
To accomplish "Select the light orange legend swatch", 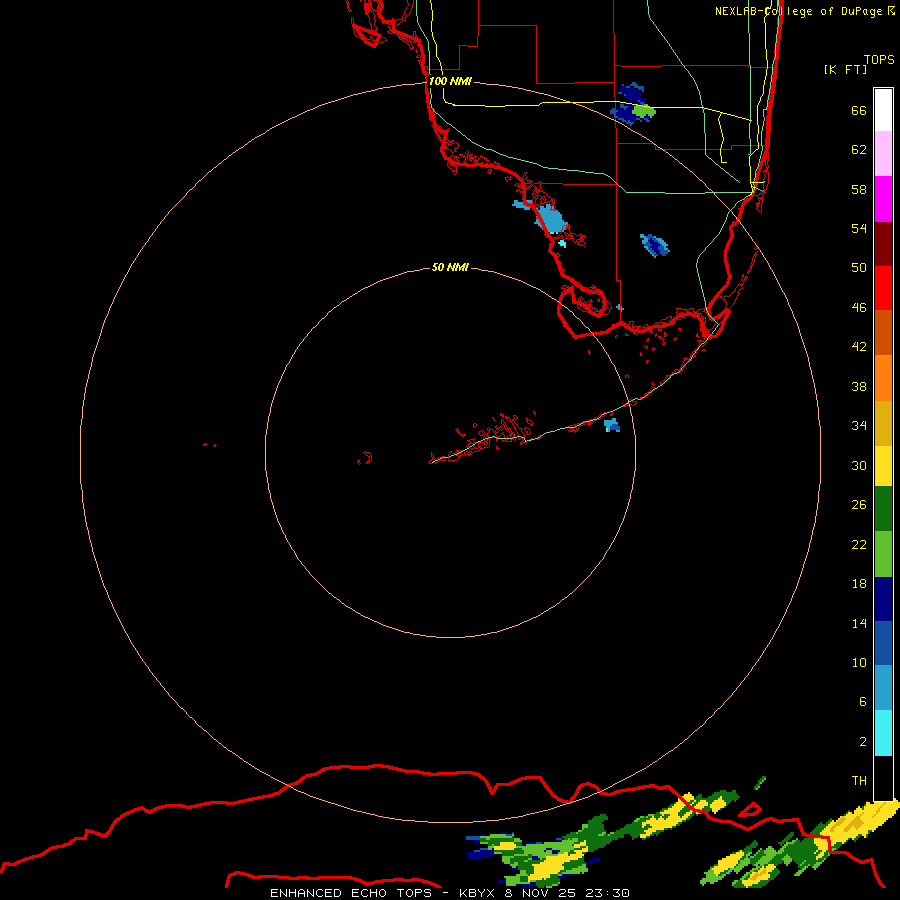I will tap(883, 378).
